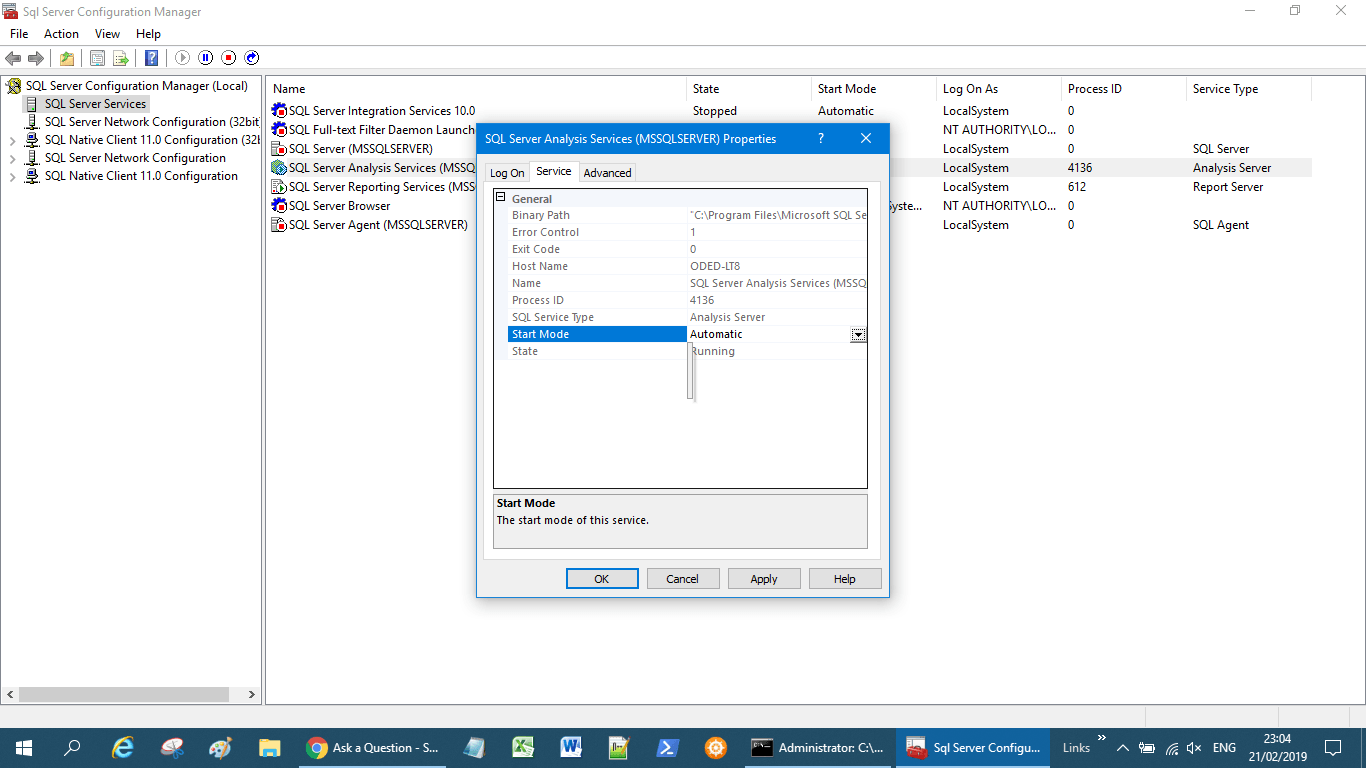
Task: Click the Pause Service toolbar icon
Action: 206,58
